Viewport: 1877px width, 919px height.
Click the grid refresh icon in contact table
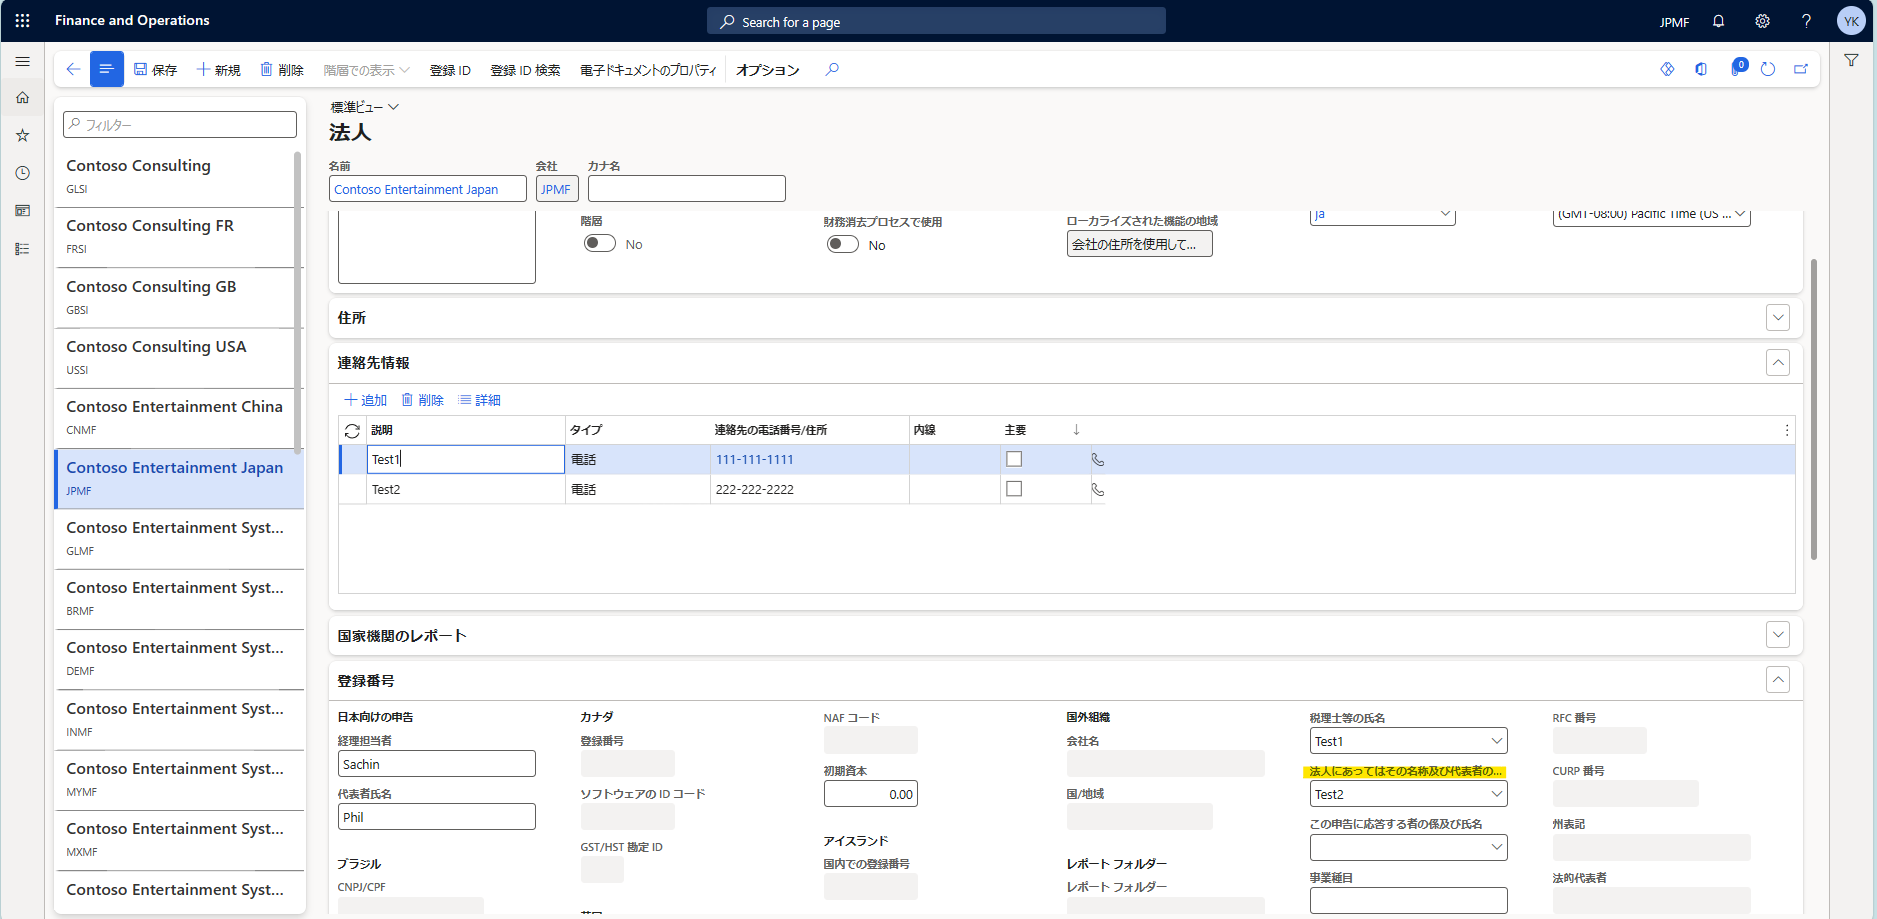coord(352,431)
